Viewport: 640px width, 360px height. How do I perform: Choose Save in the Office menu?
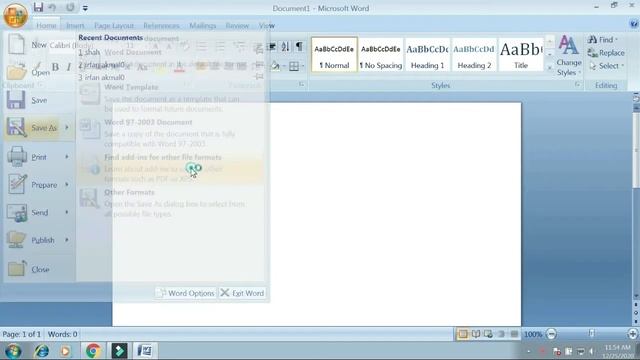pyautogui.click(x=39, y=100)
